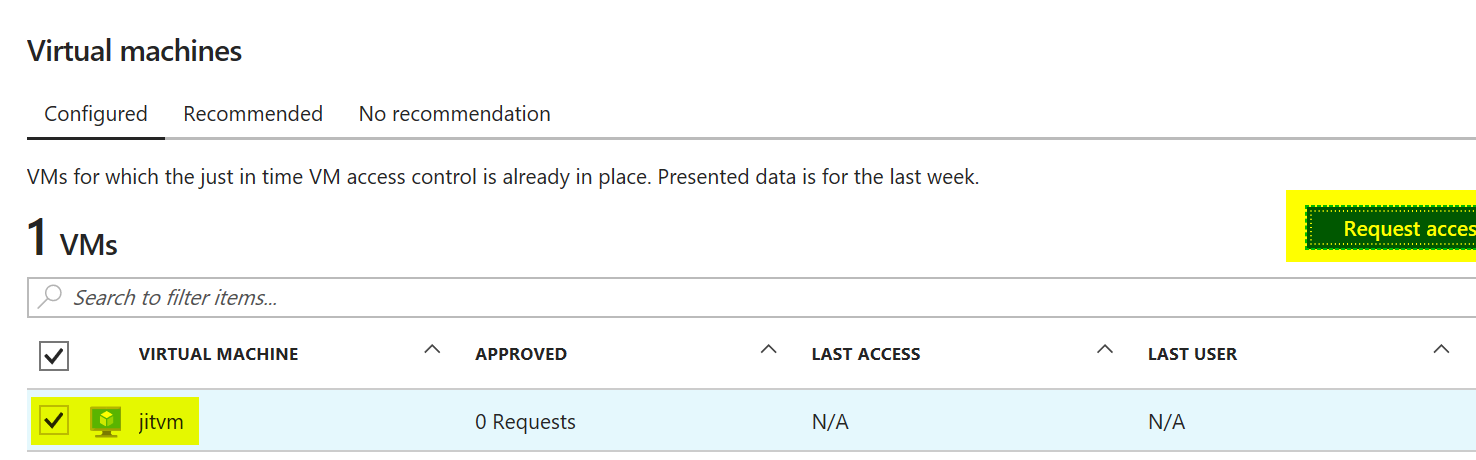The width and height of the screenshot is (1476, 460).
Task: Click the LAST ACCESS column header
Action: (866, 354)
